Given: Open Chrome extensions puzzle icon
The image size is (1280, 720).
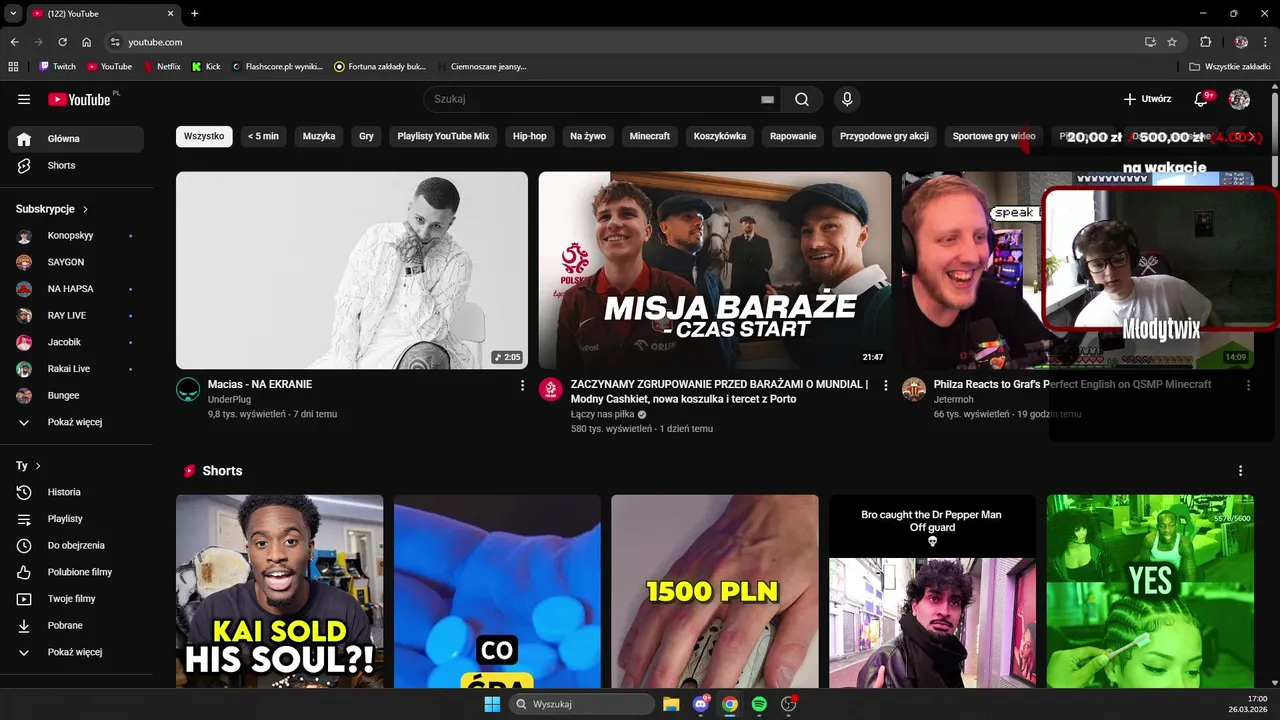Looking at the screenshot, I should pos(1205,42).
